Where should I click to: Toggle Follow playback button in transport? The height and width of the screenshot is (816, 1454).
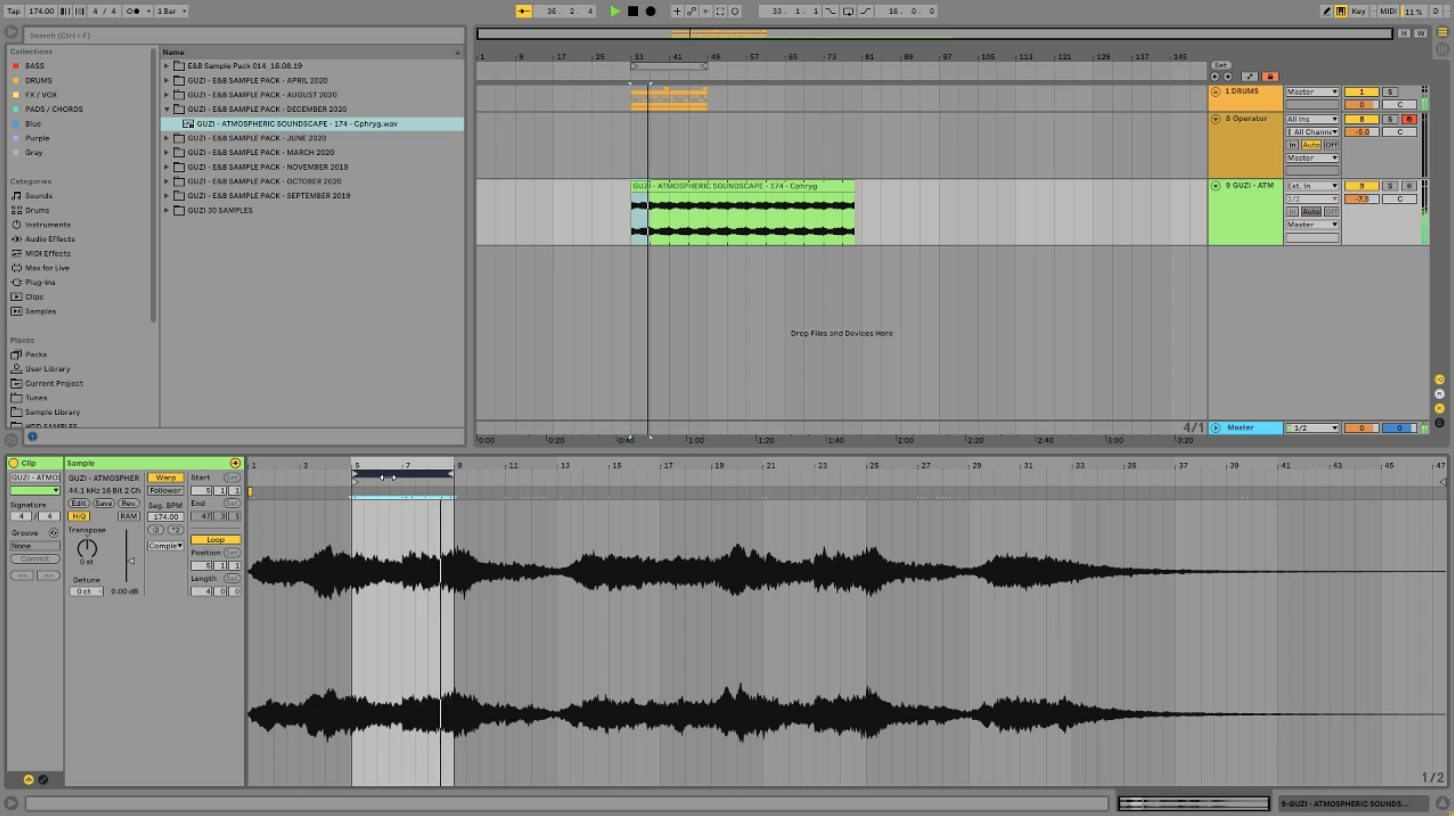pos(524,11)
